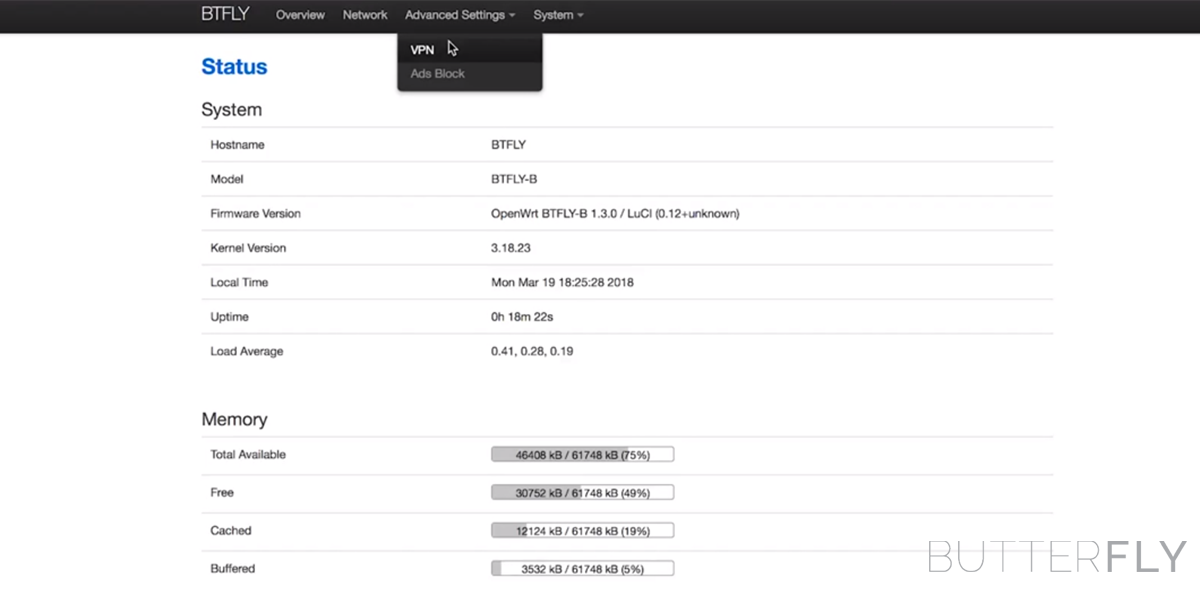
Task: Click the Uptime value
Action: point(522,317)
